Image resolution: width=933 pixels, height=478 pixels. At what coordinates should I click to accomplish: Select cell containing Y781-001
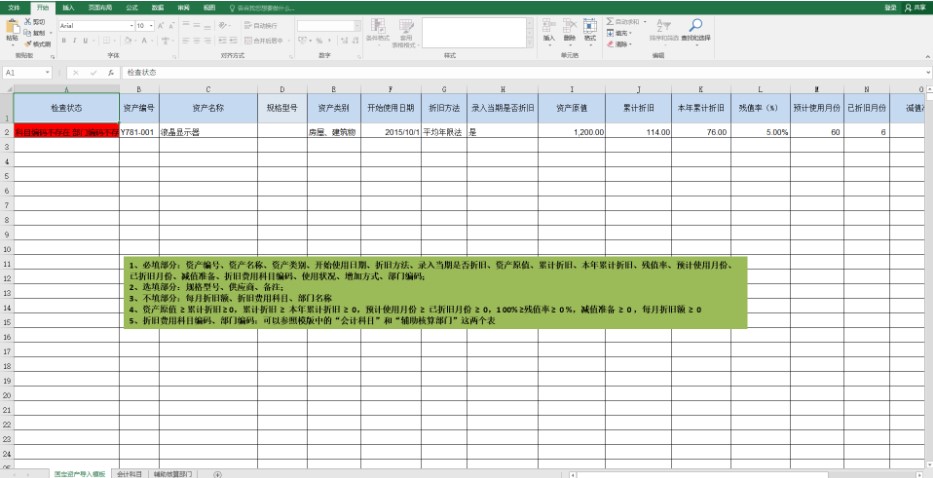[x=139, y=132]
